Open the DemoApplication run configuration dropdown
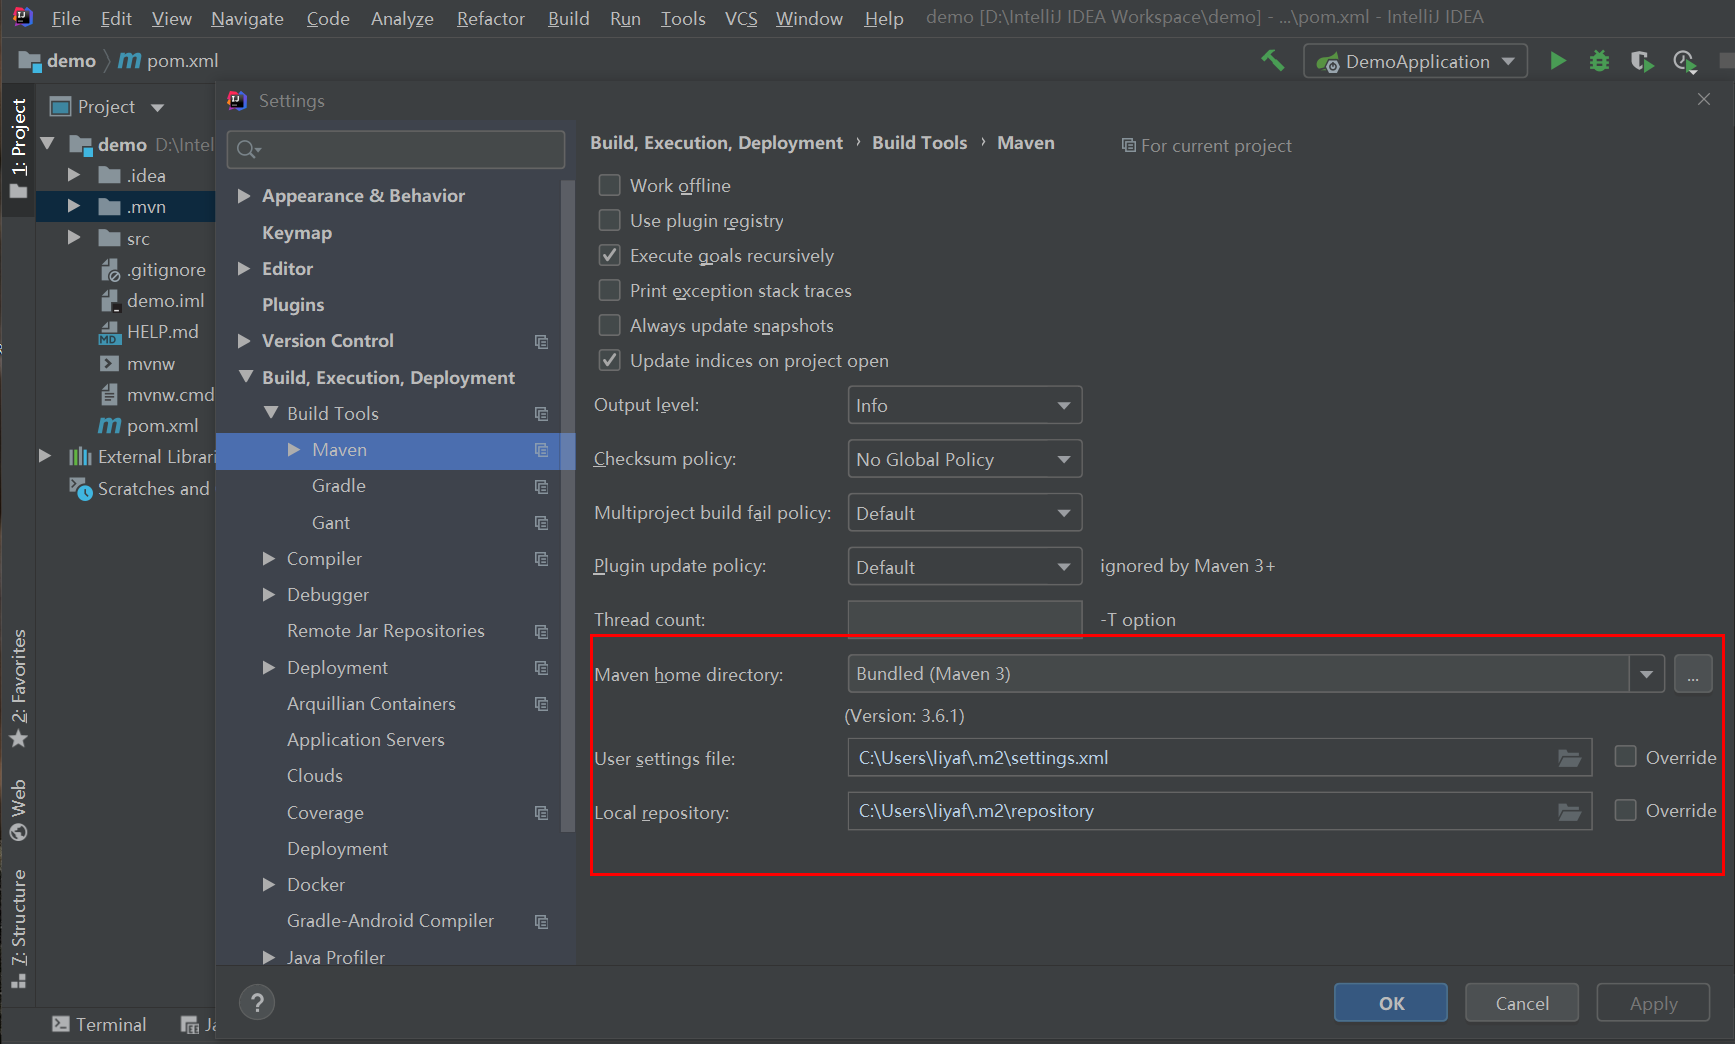 point(1416,61)
